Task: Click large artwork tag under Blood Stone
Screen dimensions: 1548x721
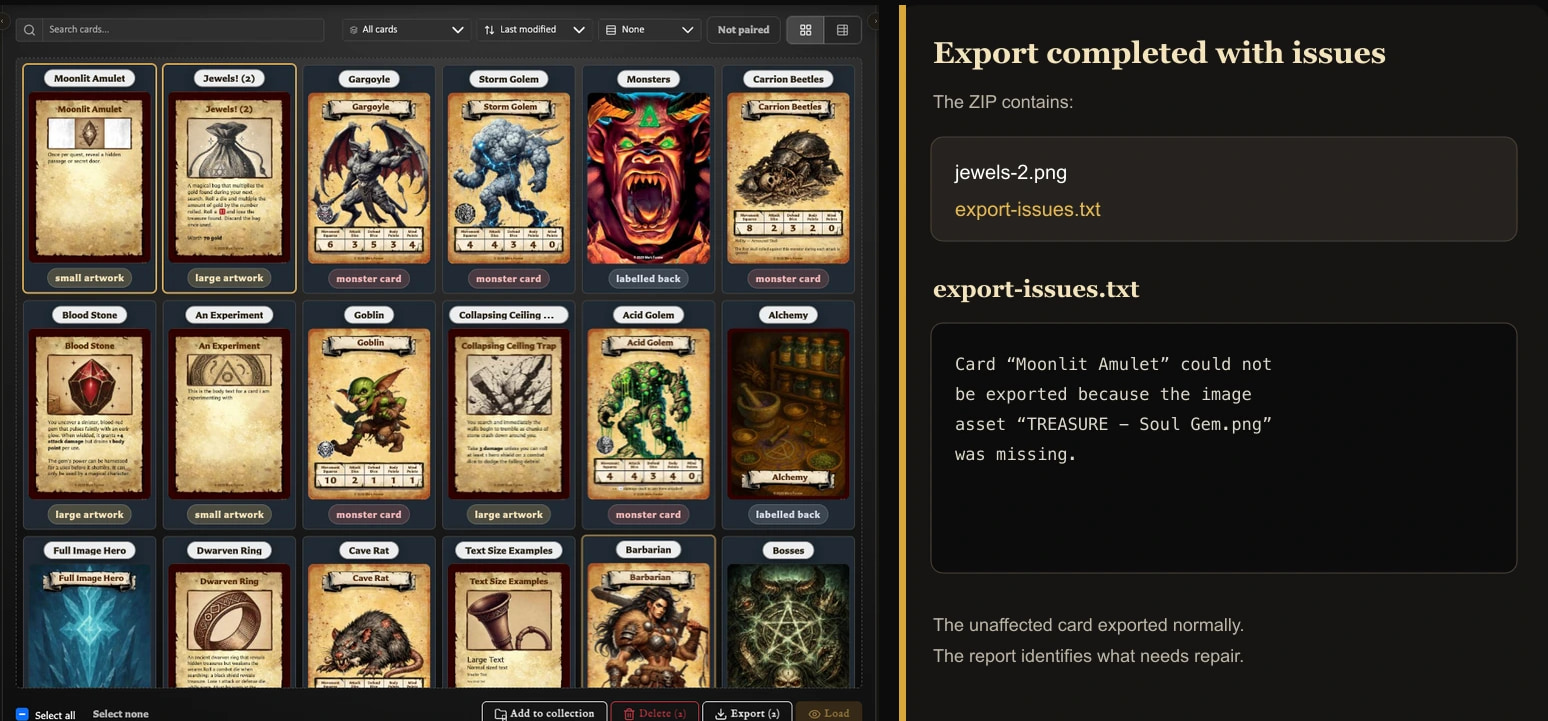Action: [x=89, y=514]
